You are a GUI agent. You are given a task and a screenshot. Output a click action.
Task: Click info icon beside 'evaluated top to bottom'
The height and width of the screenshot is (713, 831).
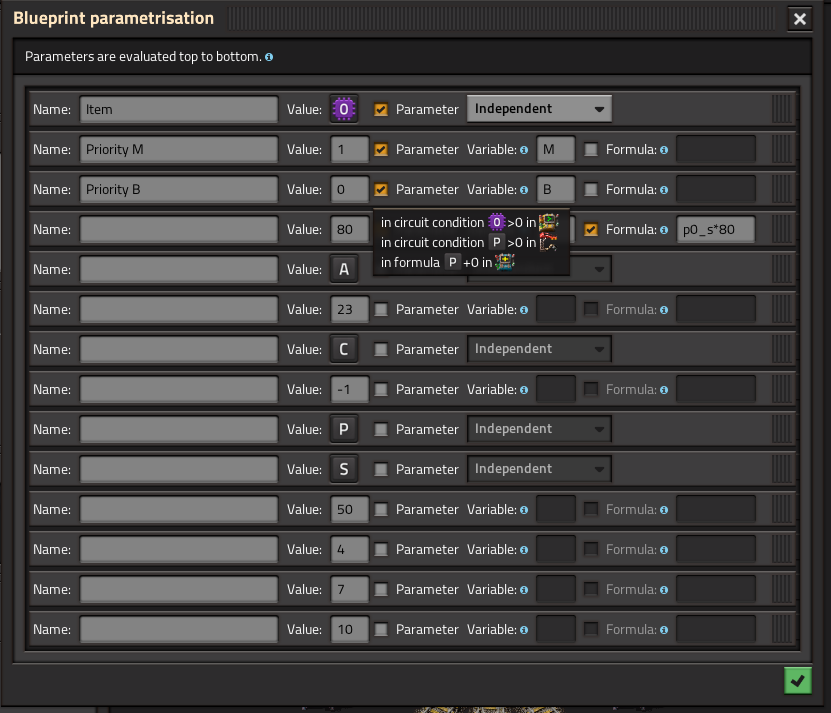pos(269,57)
